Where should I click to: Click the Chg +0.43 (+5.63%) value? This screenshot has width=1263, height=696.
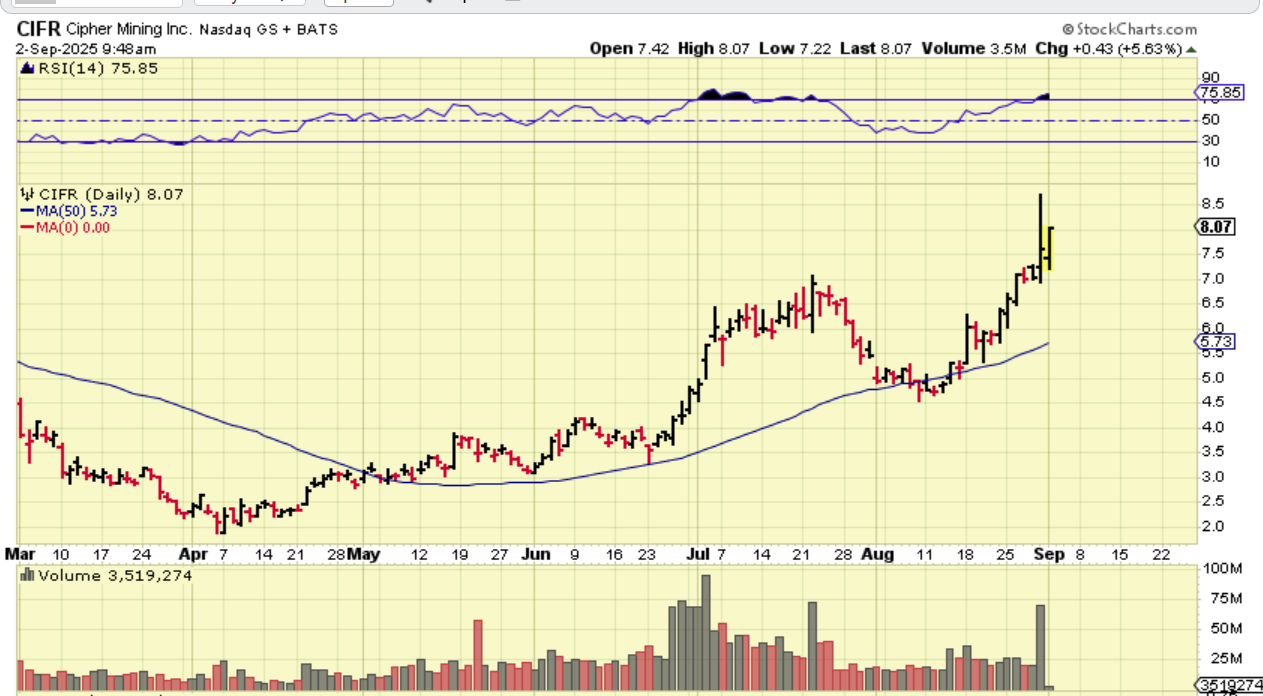[1108, 49]
